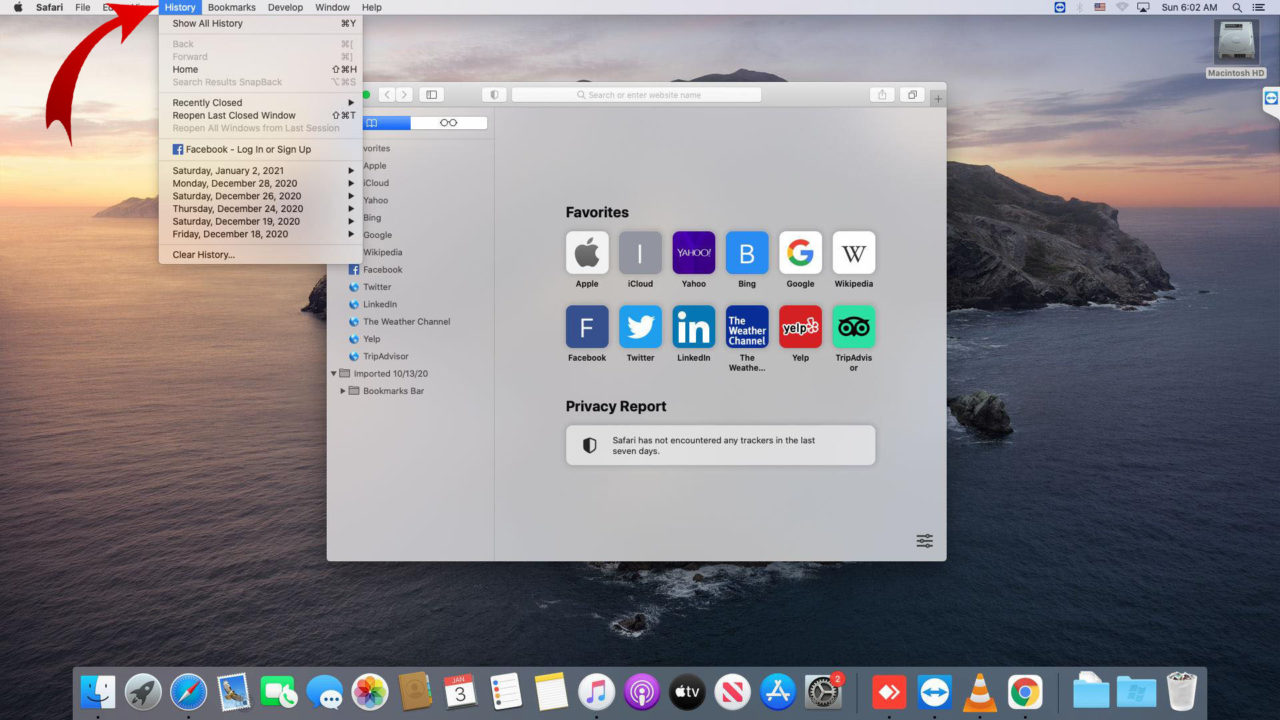Expand the Recently Closed submenu
The width and height of the screenshot is (1280, 720).
pyautogui.click(x=261, y=103)
